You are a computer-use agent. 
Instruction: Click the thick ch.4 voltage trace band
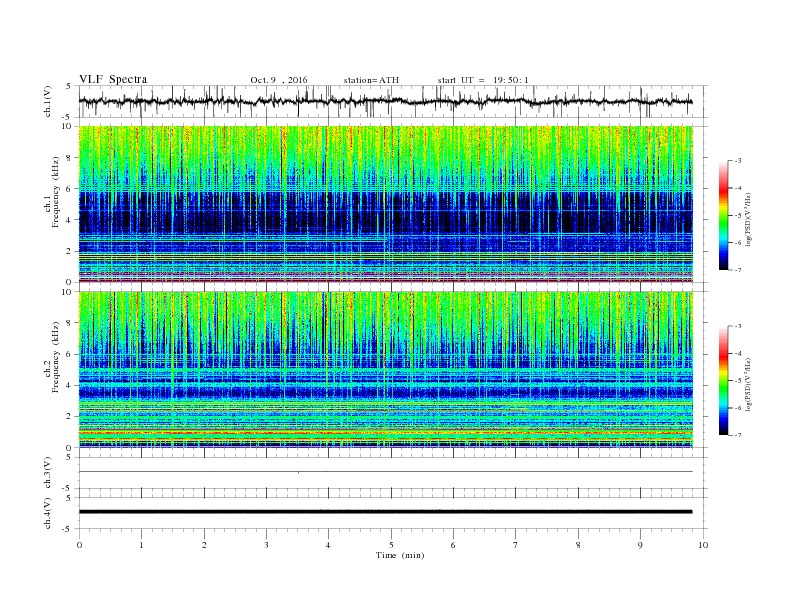point(385,512)
